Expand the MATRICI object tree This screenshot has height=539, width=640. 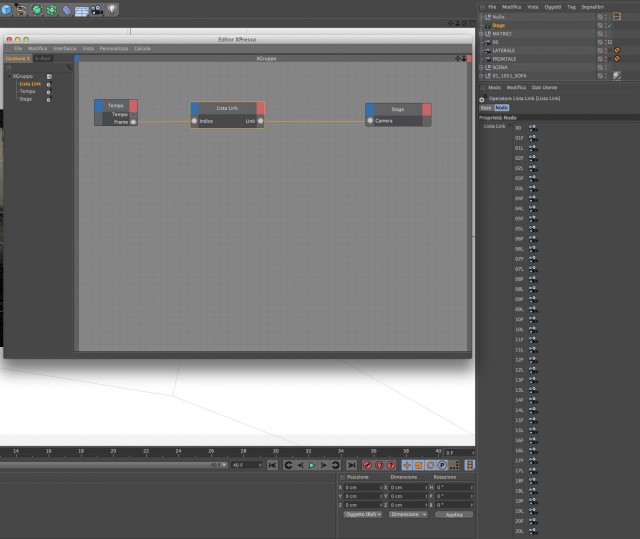point(481,34)
